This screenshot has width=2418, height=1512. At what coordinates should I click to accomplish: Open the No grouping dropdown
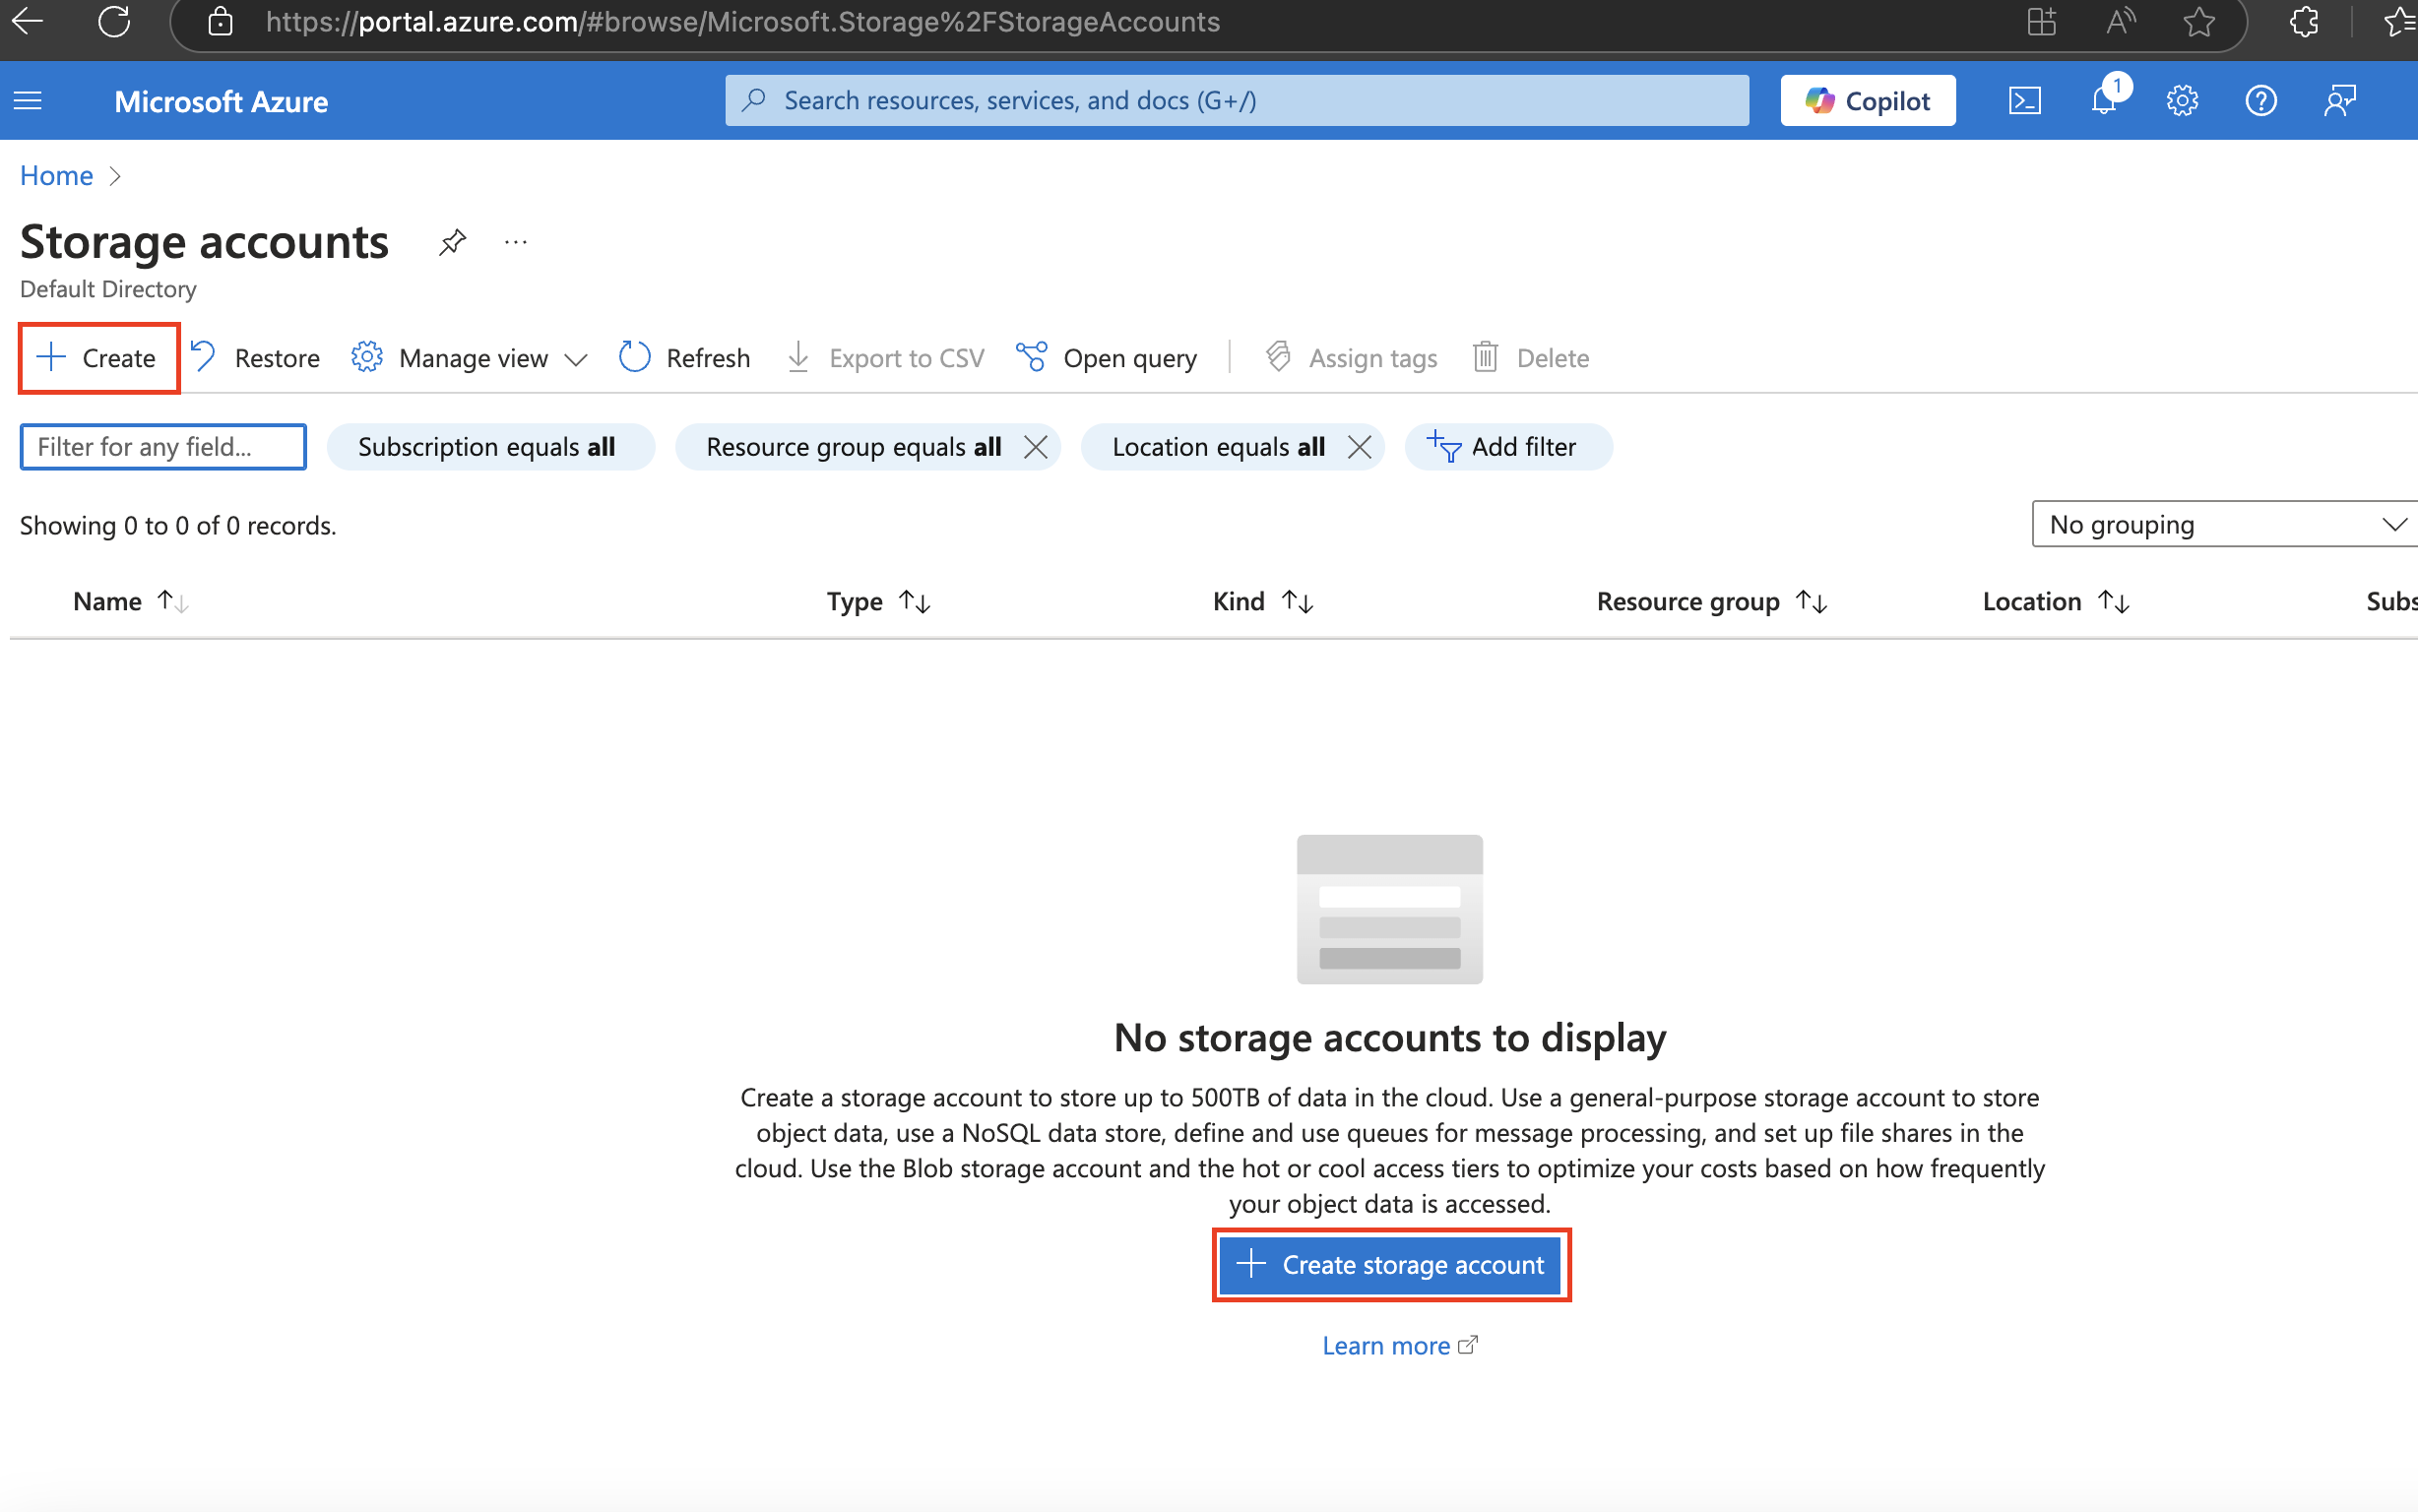point(2224,524)
